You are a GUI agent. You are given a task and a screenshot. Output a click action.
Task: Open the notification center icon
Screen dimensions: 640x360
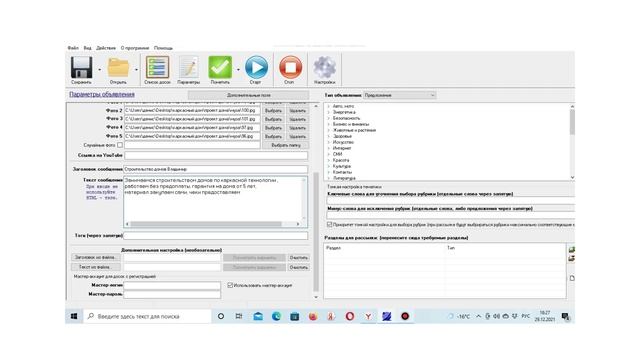click(x=565, y=316)
